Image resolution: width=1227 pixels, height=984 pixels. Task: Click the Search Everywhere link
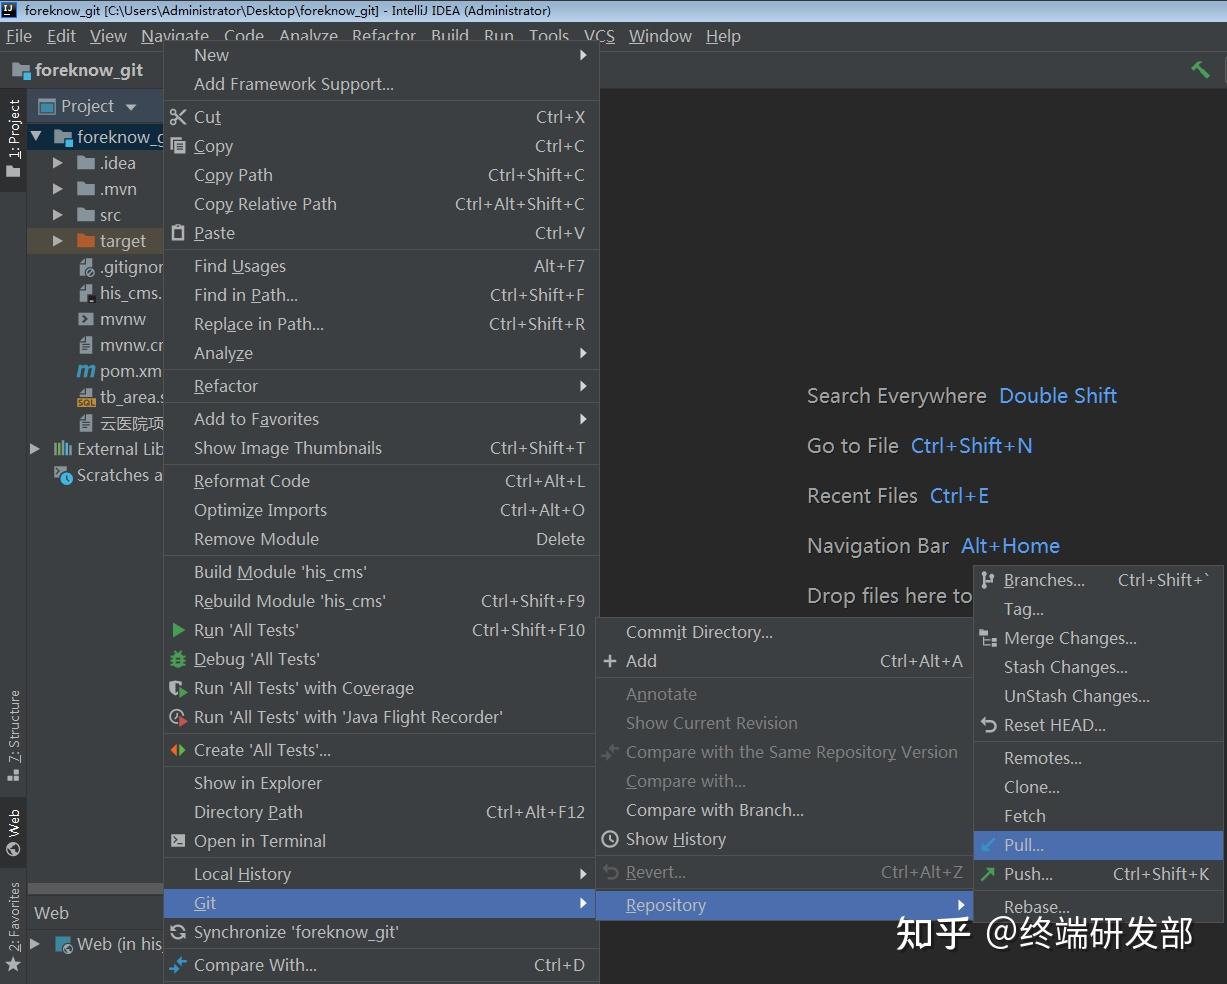pos(896,395)
